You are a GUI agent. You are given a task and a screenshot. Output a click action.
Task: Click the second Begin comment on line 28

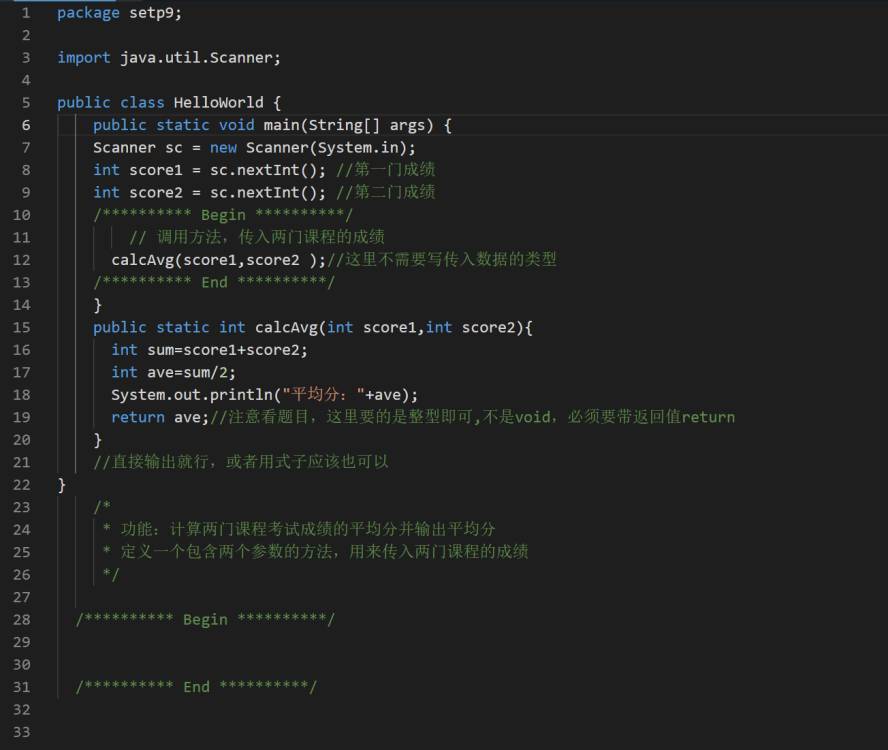(205, 619)
